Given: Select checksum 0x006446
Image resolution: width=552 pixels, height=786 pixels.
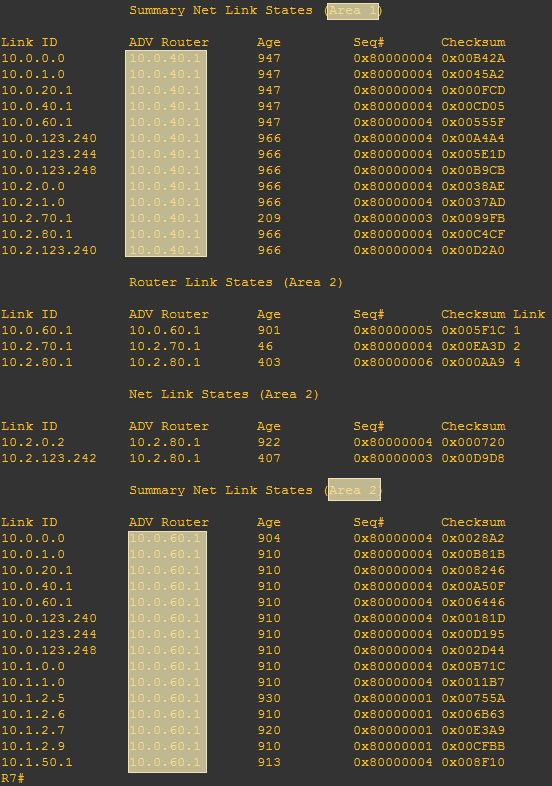Looking at the screenshot, I should point(473,603).
